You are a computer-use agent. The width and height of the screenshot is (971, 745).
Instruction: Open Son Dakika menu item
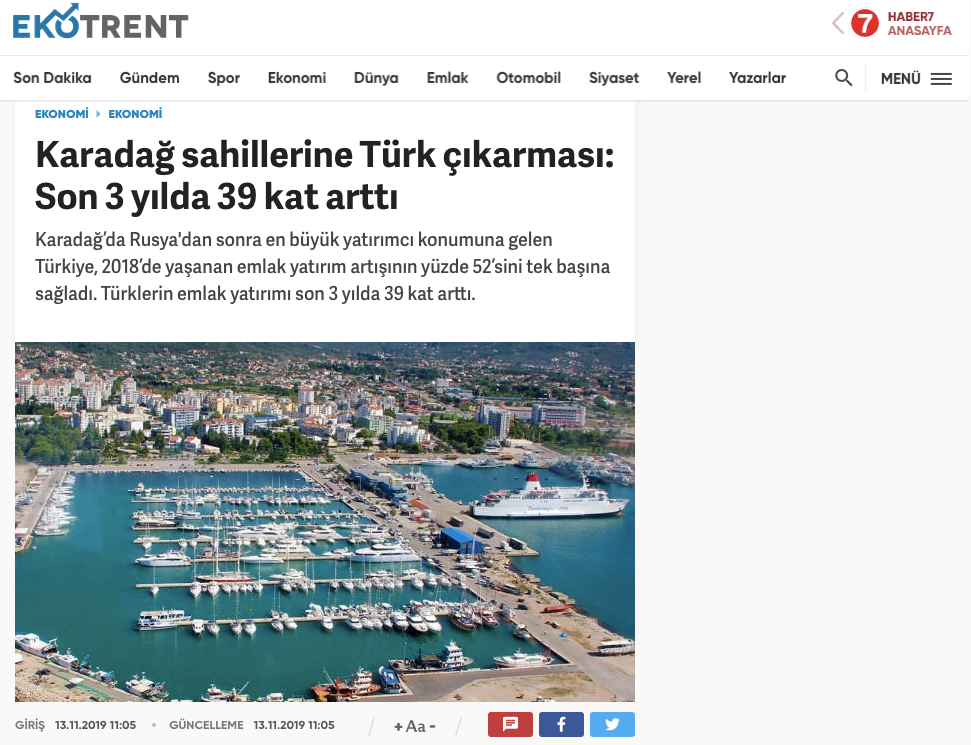click(53, 78)
